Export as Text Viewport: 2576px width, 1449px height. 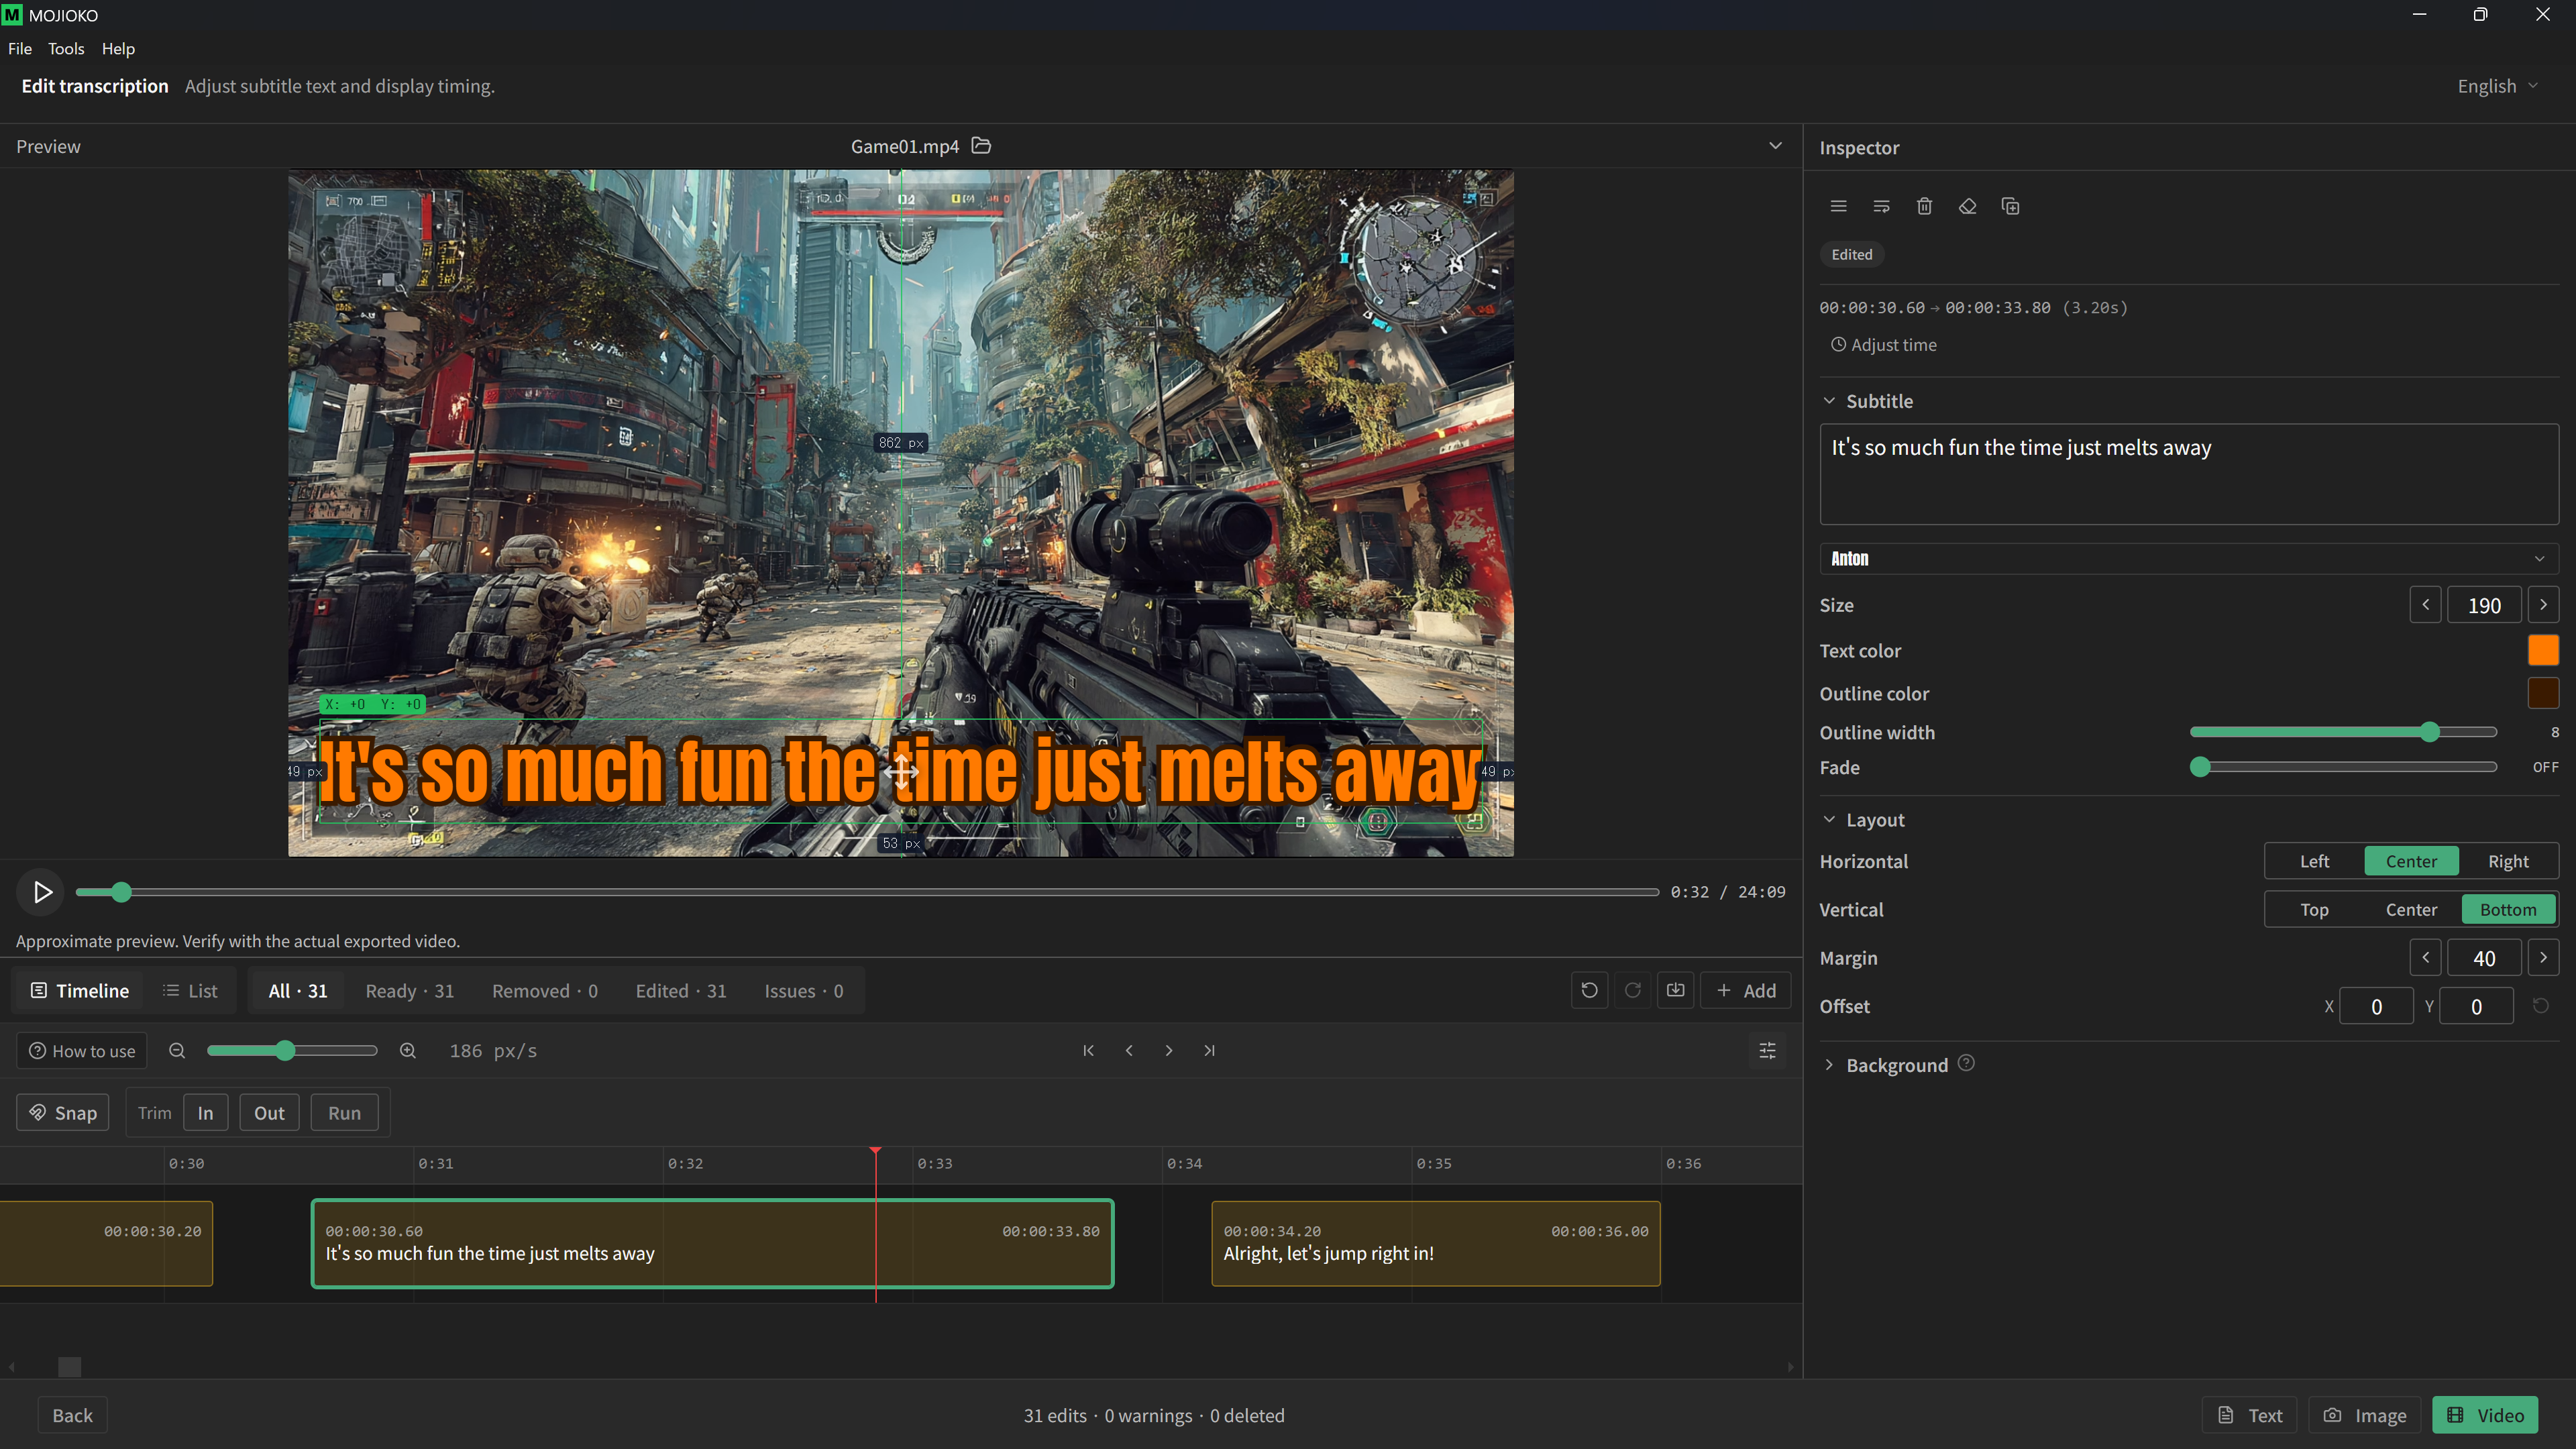2249,1415
